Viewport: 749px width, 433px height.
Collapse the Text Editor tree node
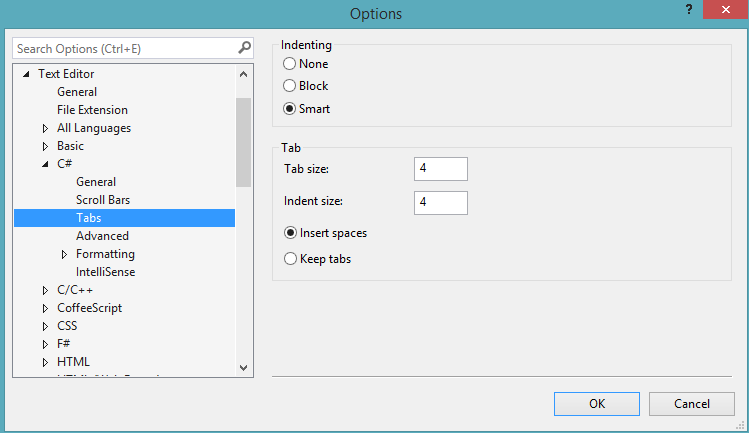[x=27, y=74]
